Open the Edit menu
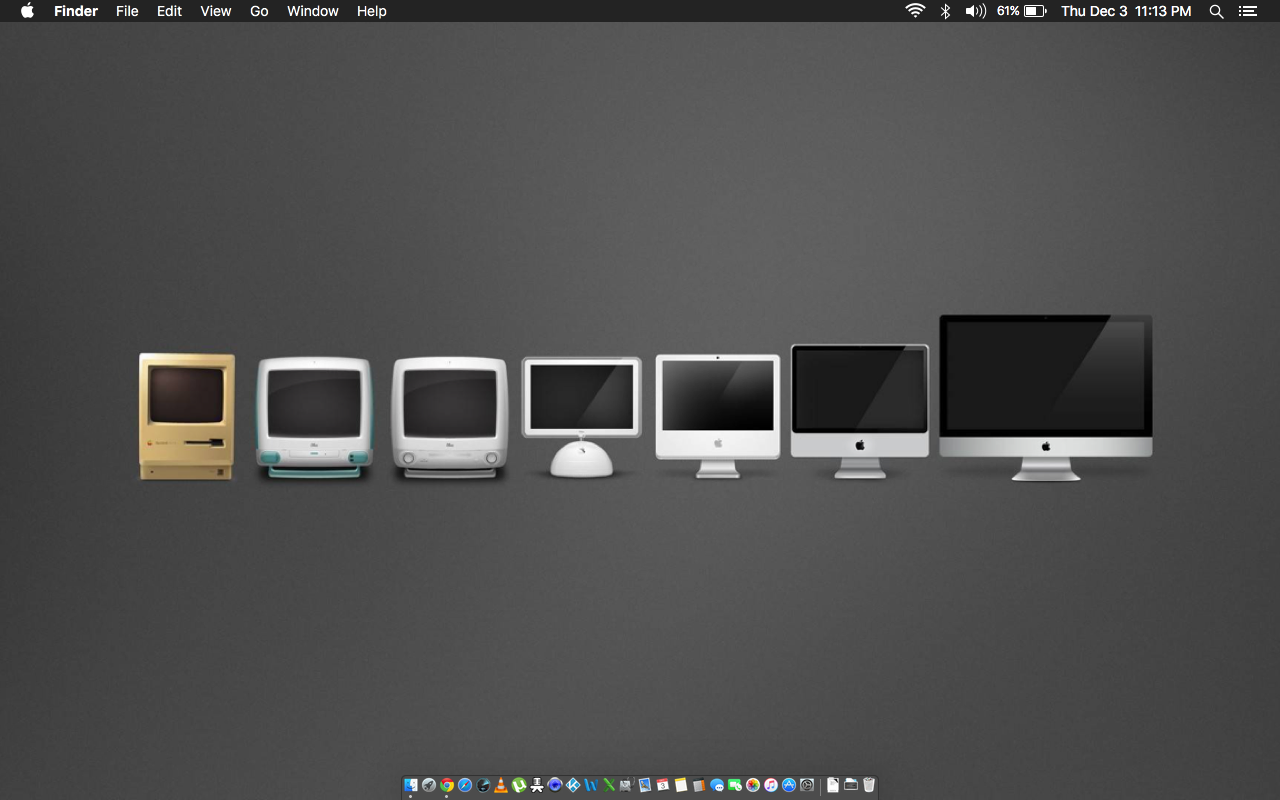1280x800 pixels. coord(169,11)
